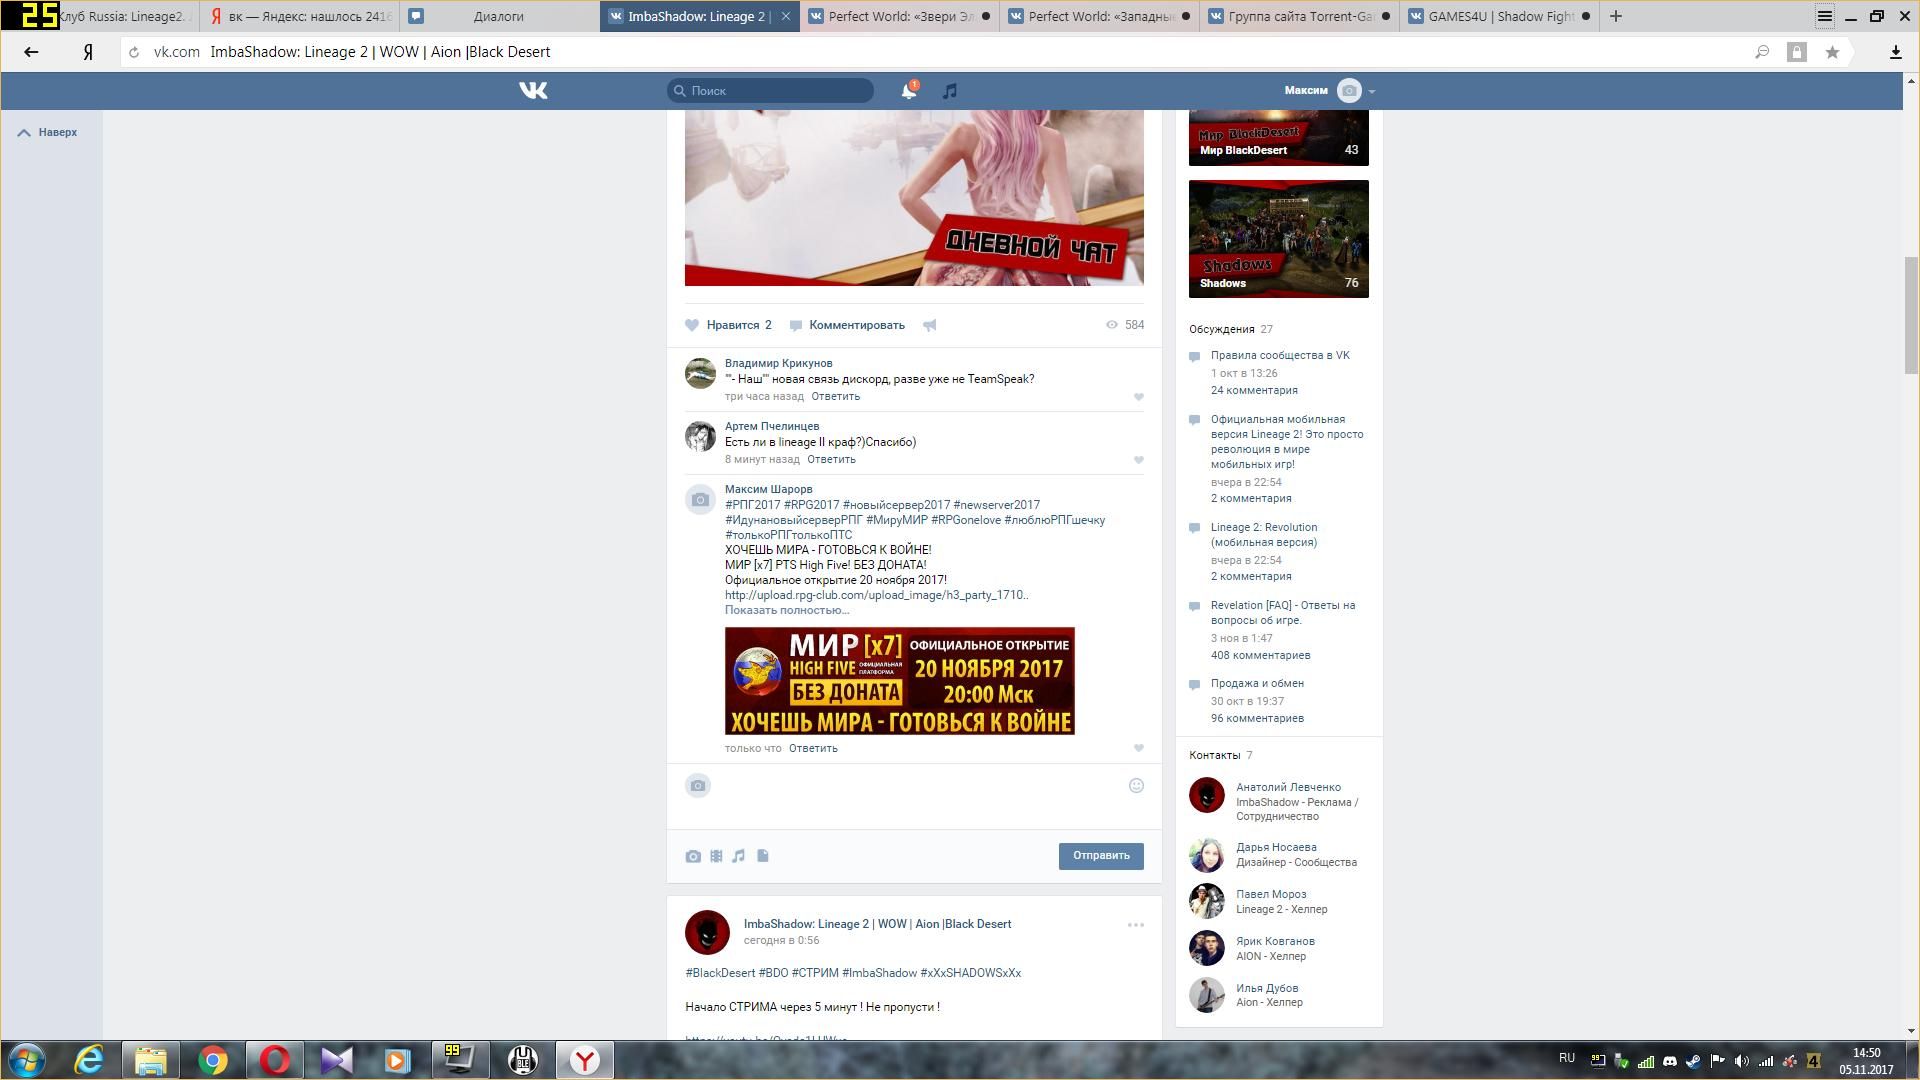Open browser downloads arrow icon
The height and width of the screenshot is (1080, 1920).
[x=1895, y=52]
